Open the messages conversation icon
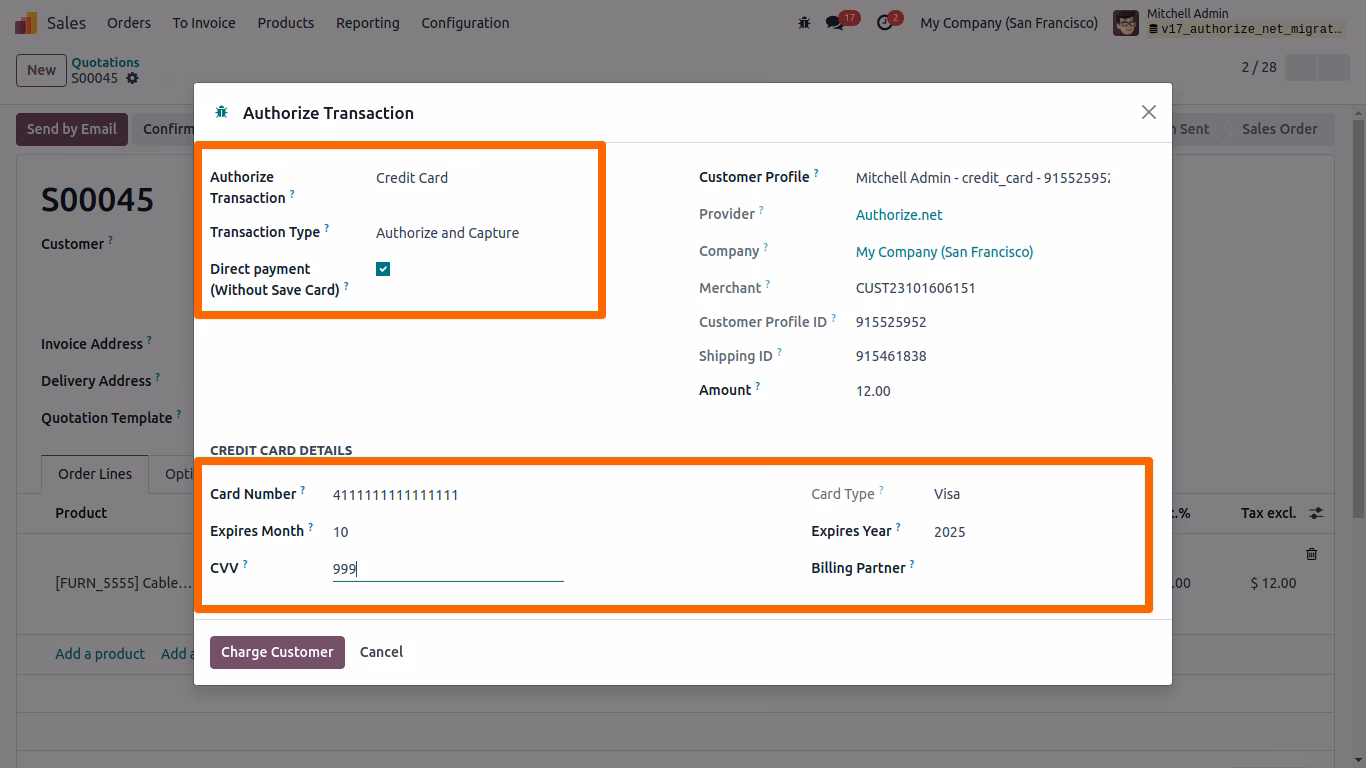Image resolution: width=1366 pixels, height=768 pixels. coord(834,22)
